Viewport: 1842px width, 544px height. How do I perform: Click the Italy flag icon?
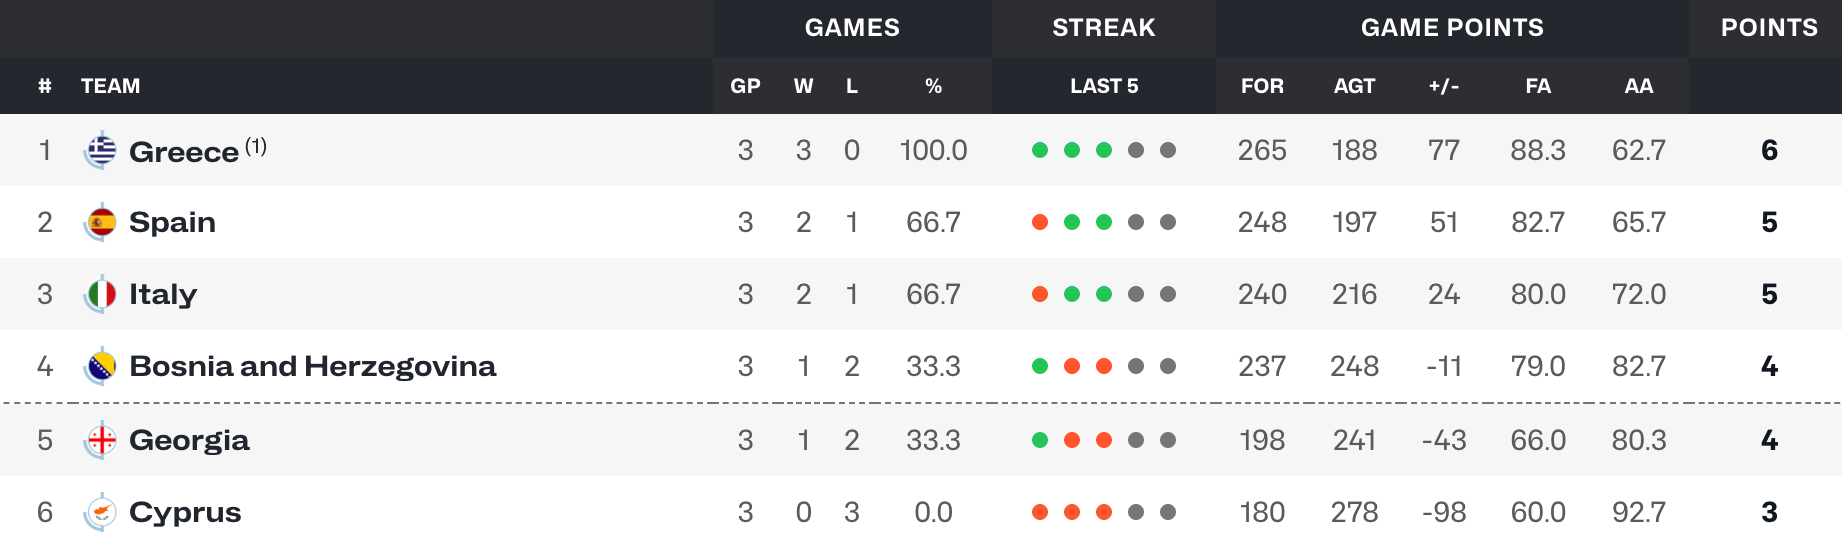101,294
